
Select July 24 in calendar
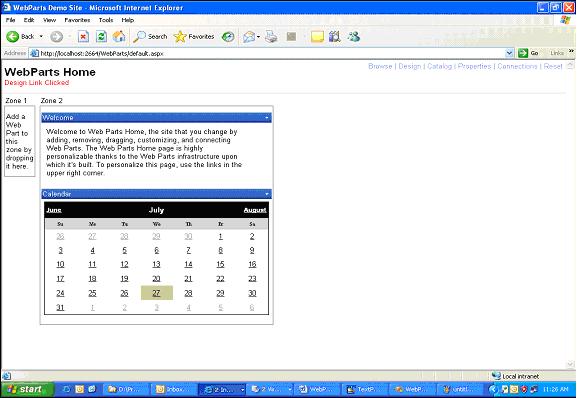click(x=60, y=293)
